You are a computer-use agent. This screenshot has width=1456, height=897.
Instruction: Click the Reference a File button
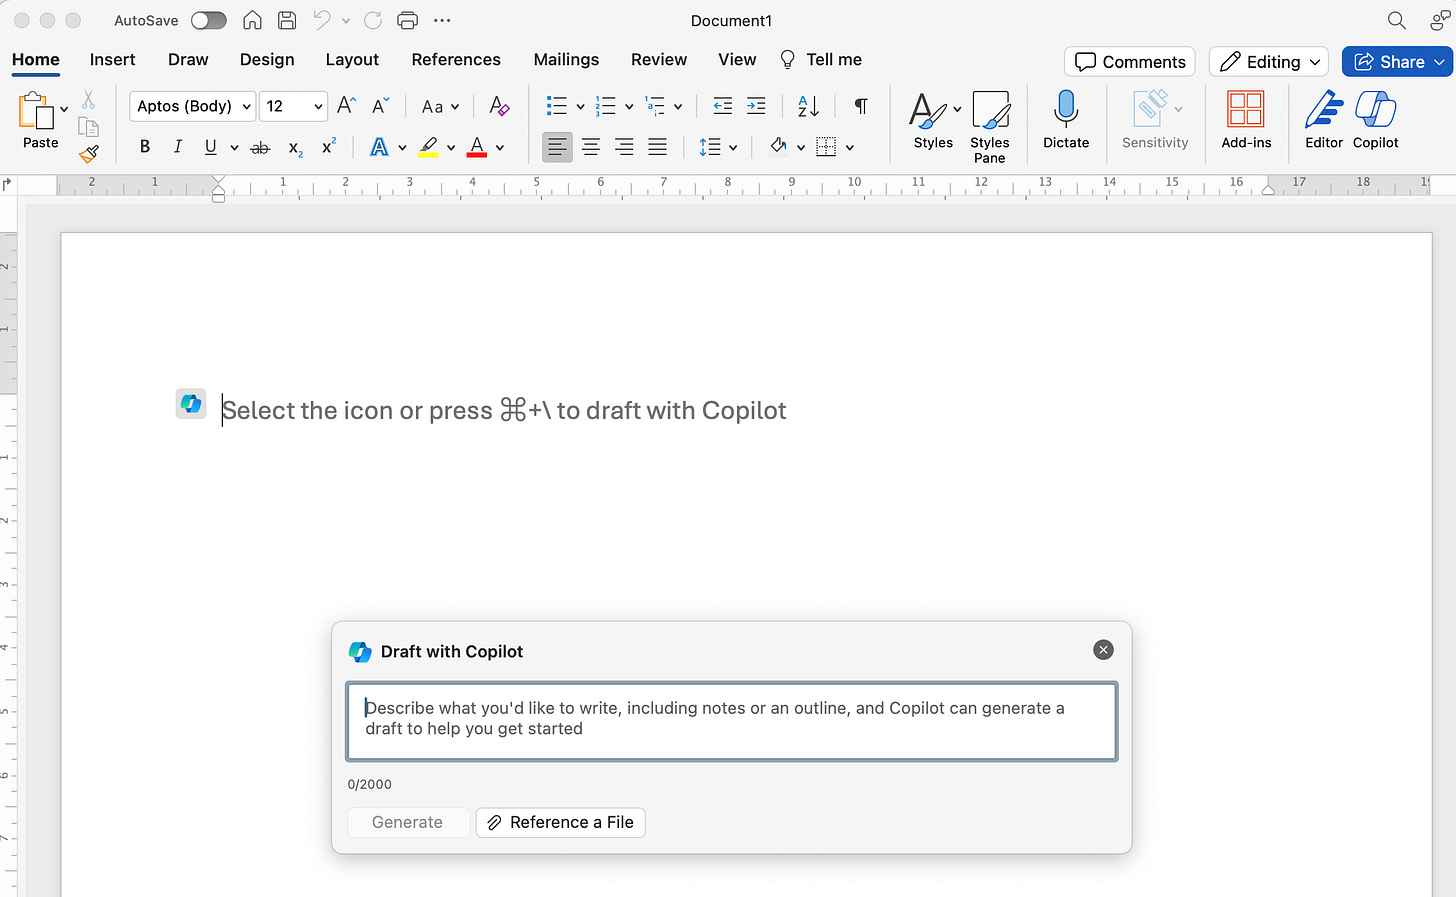(x=561, y=822)
